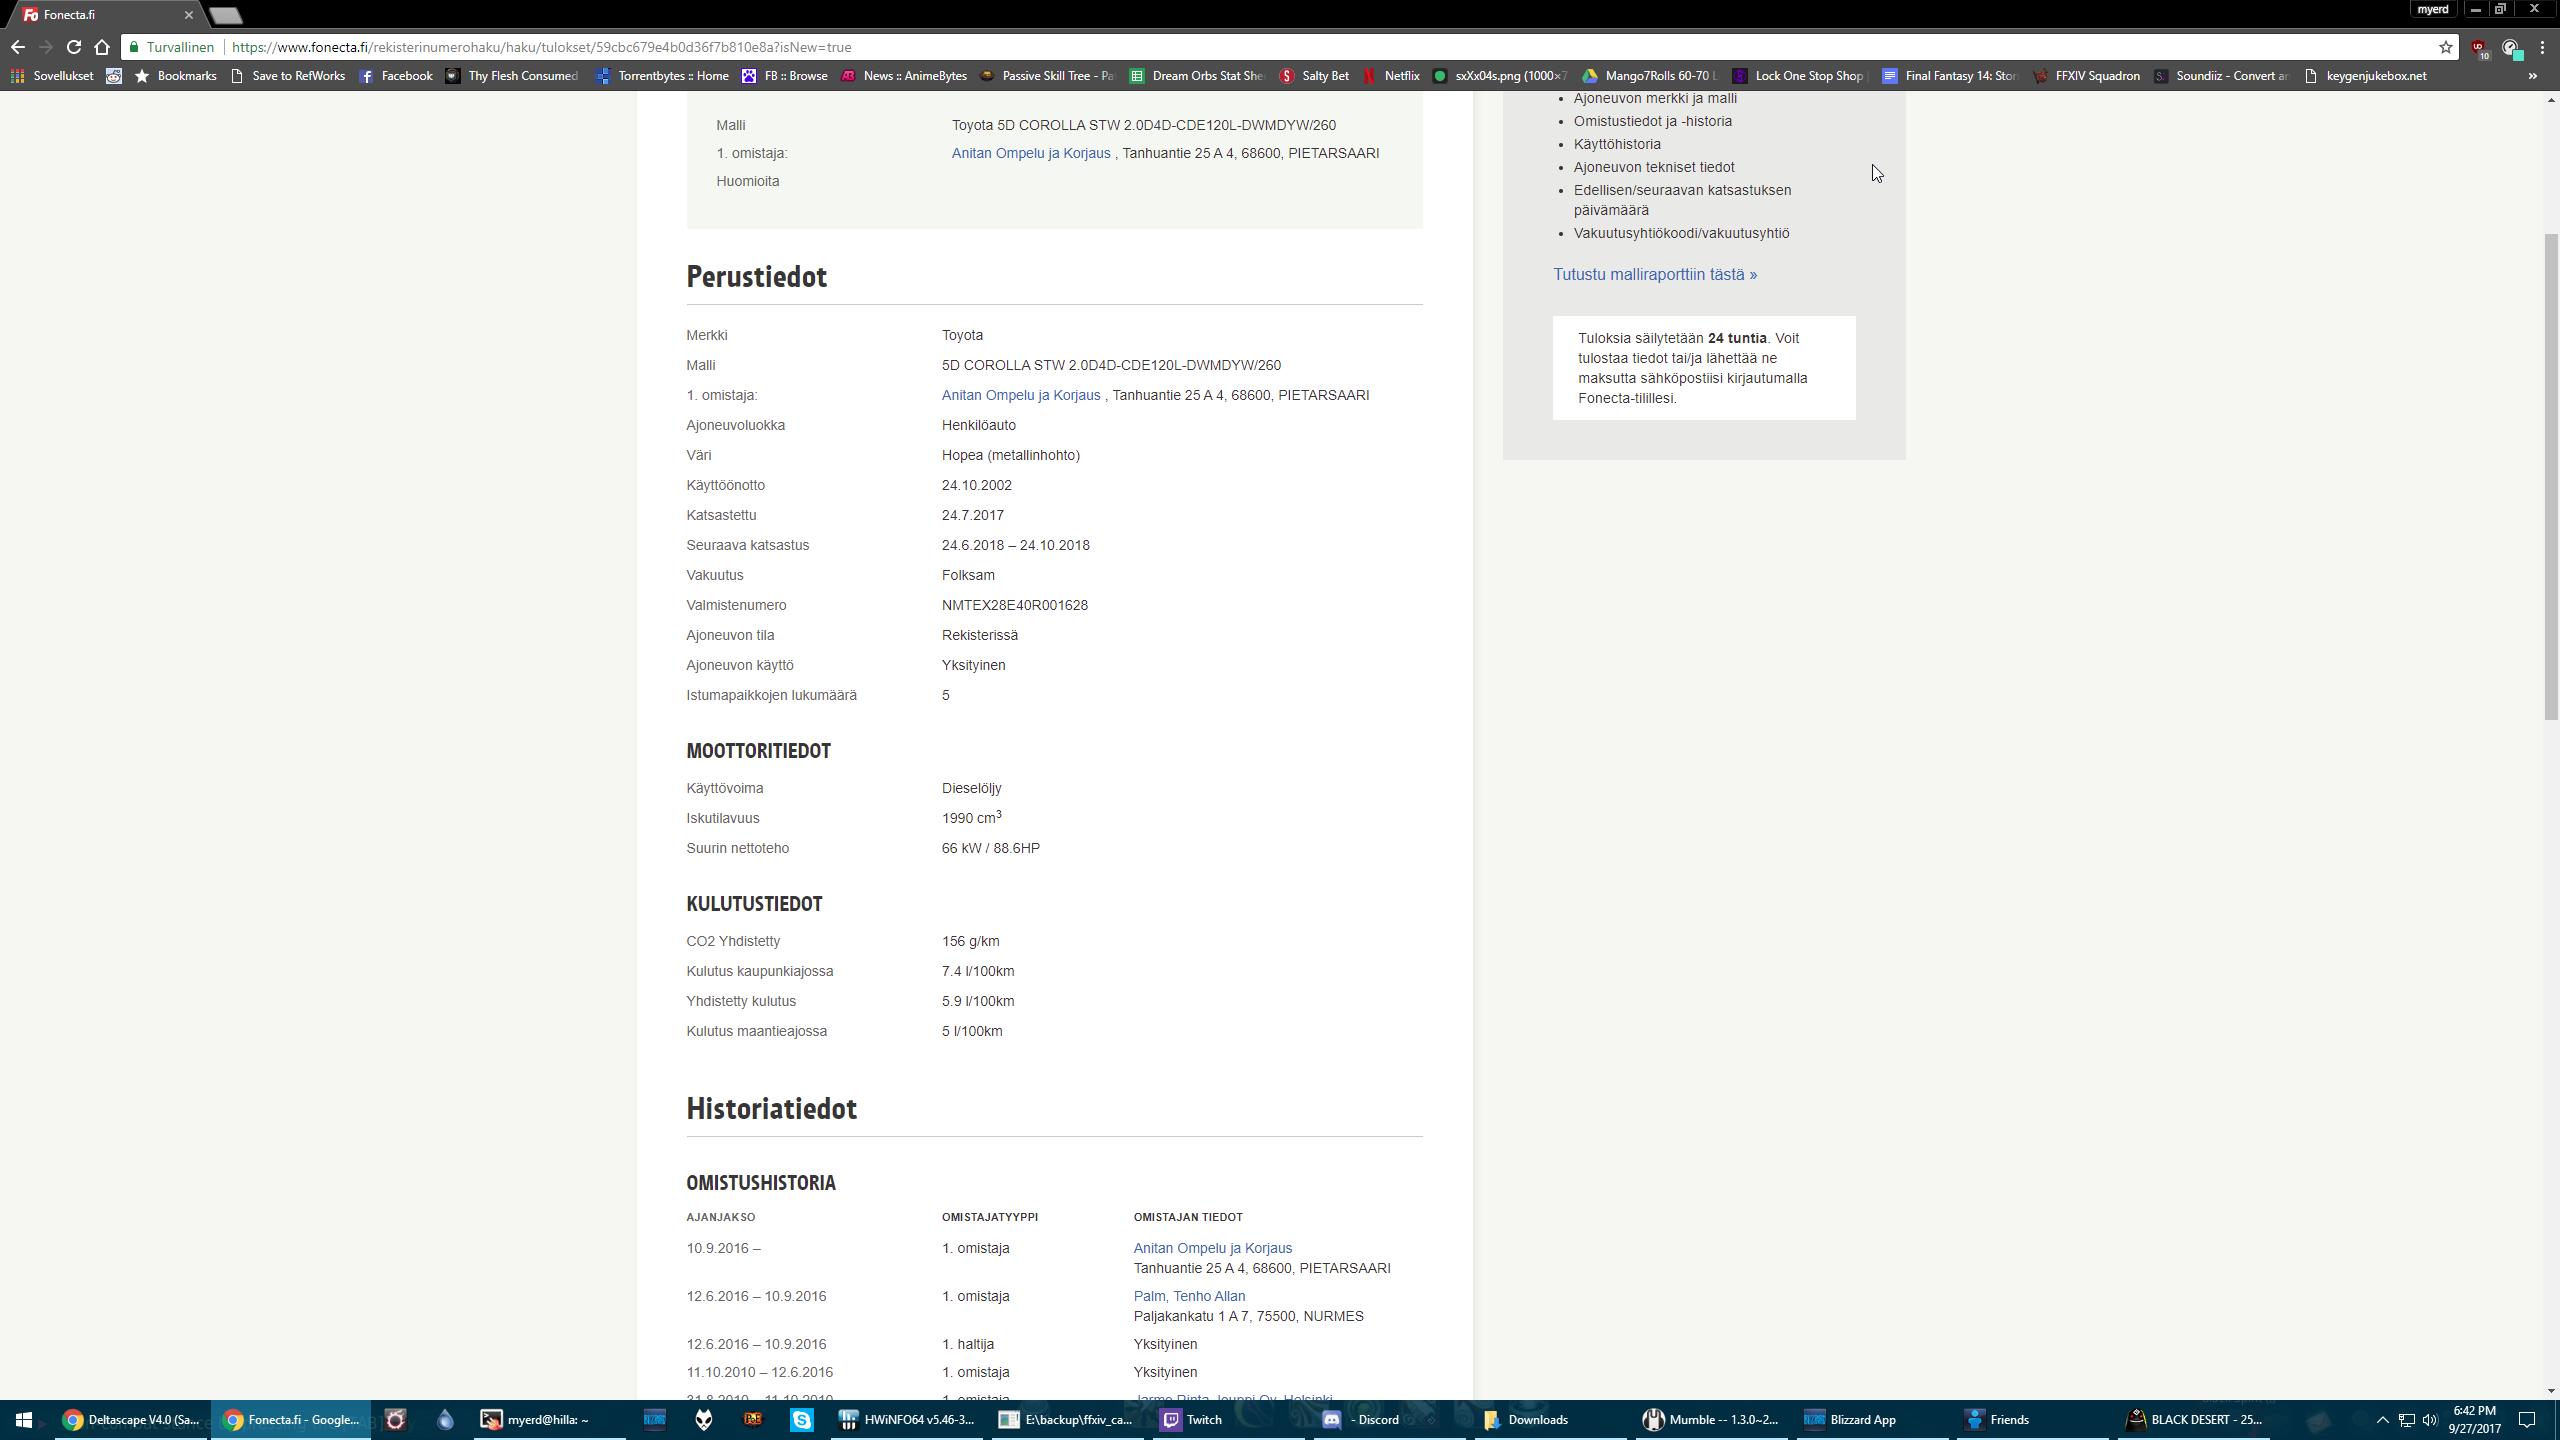
Task: Switch to the HWiNFO64 window
Action: point(907,1420)
